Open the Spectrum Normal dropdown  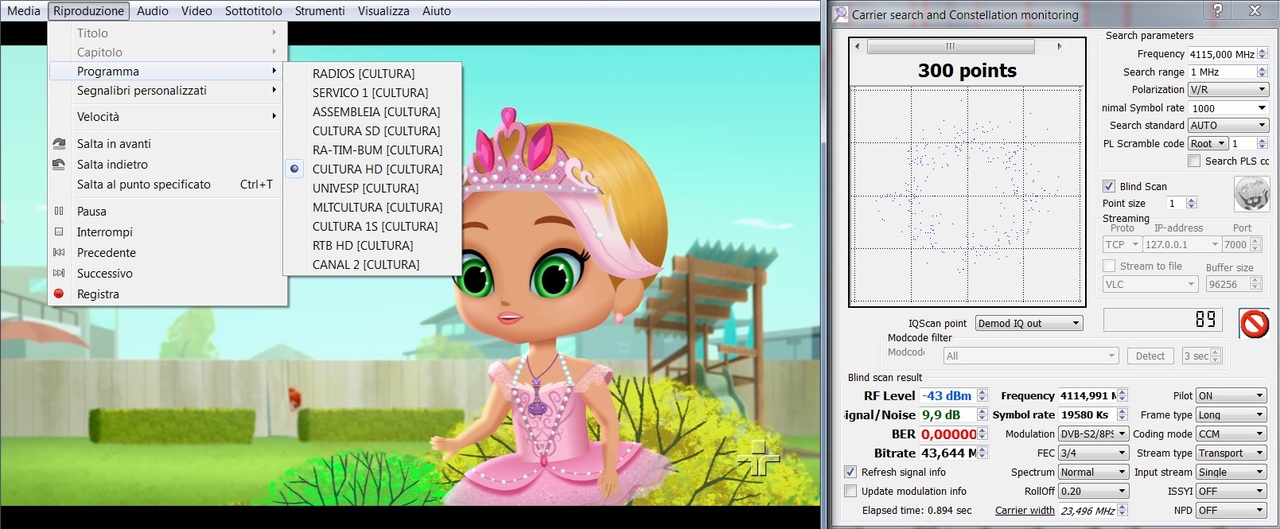tap(1094, 472)
